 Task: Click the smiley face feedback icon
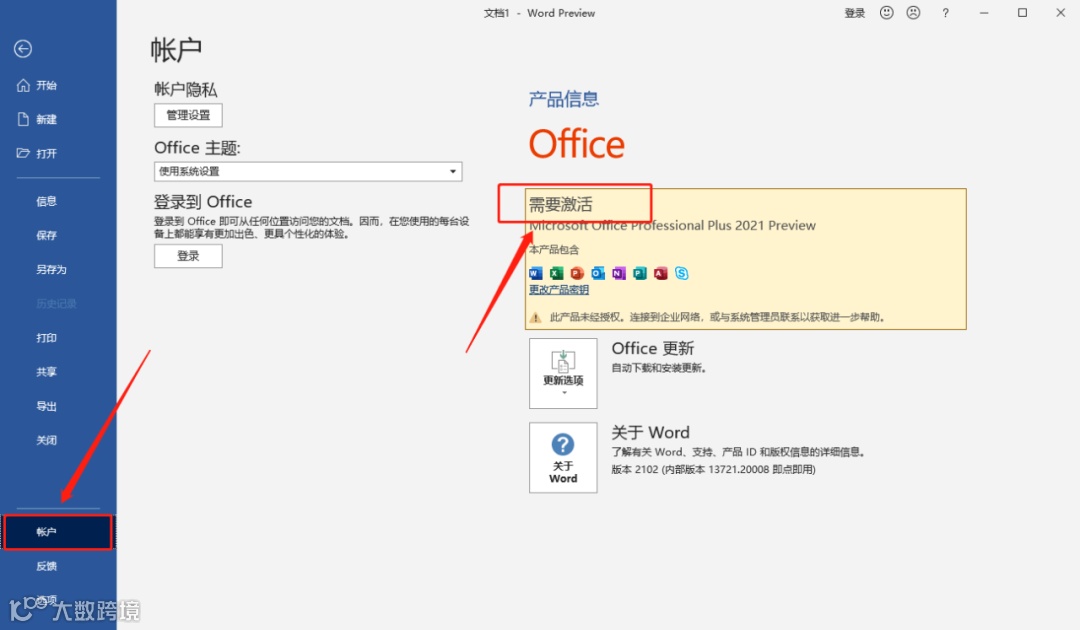tap(886, 13)
